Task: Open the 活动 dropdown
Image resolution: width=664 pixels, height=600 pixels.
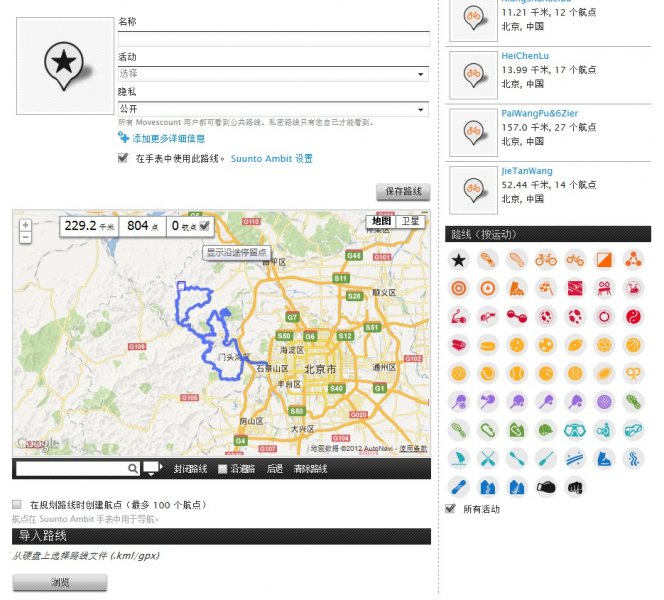Action: tap(273, 74)
